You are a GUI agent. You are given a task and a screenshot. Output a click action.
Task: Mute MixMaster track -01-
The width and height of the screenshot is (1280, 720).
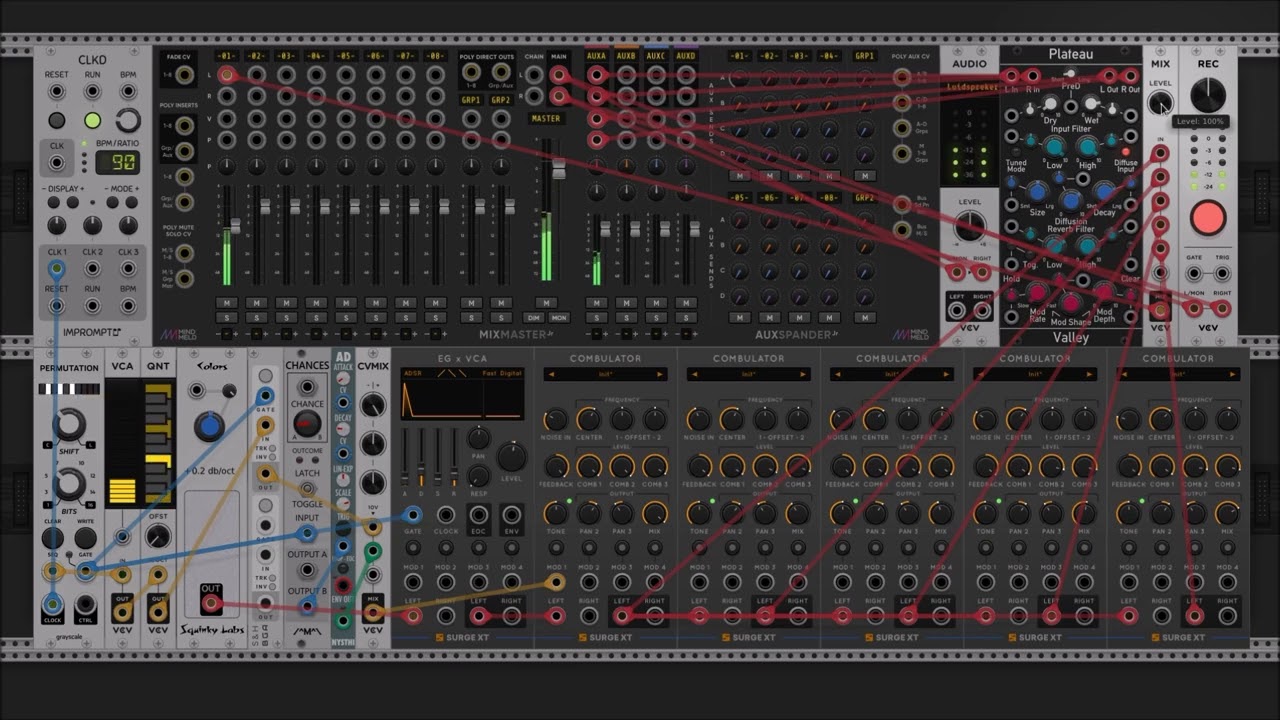226,303
